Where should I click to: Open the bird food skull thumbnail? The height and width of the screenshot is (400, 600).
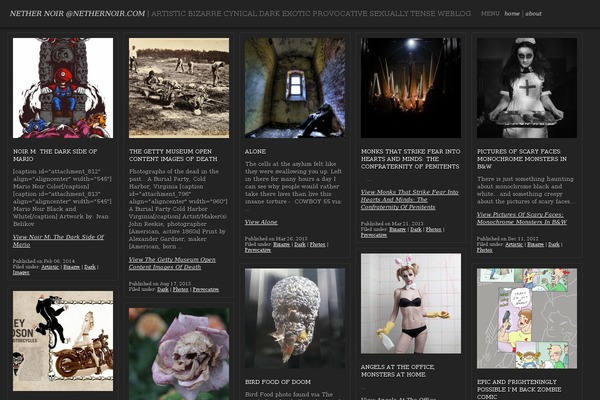(295, 318)
